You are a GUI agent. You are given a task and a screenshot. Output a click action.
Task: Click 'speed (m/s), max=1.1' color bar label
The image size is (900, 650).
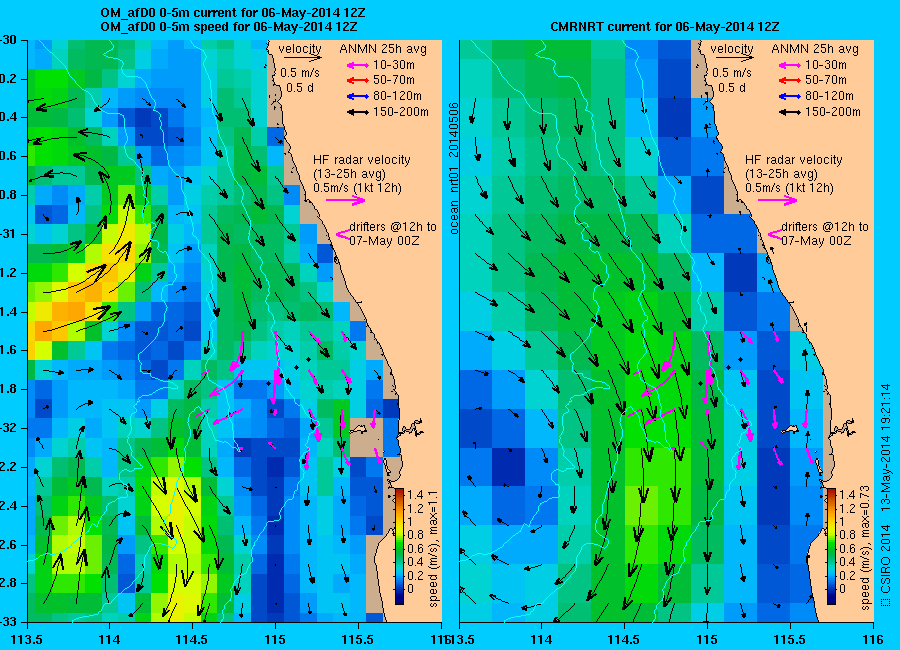coord(433,549)
